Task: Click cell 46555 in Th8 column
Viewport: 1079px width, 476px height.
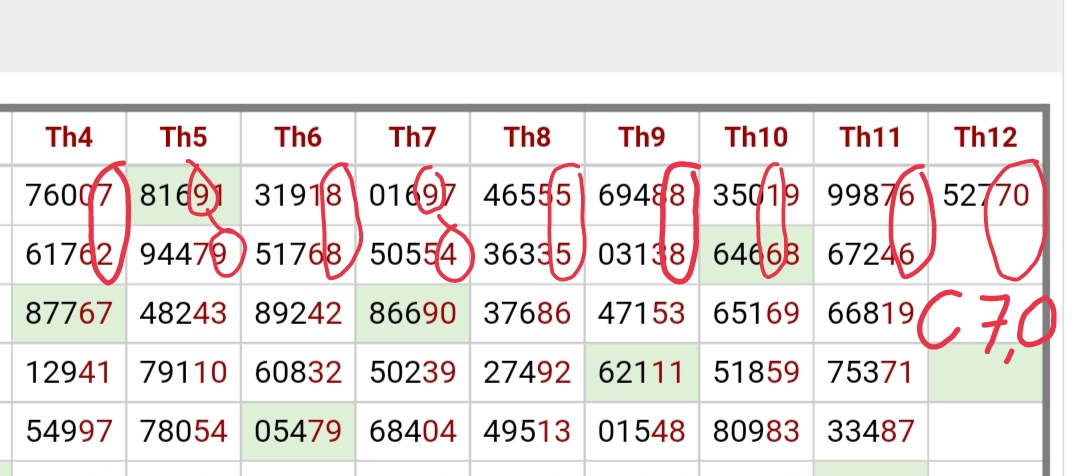Action: coord(527,196)
